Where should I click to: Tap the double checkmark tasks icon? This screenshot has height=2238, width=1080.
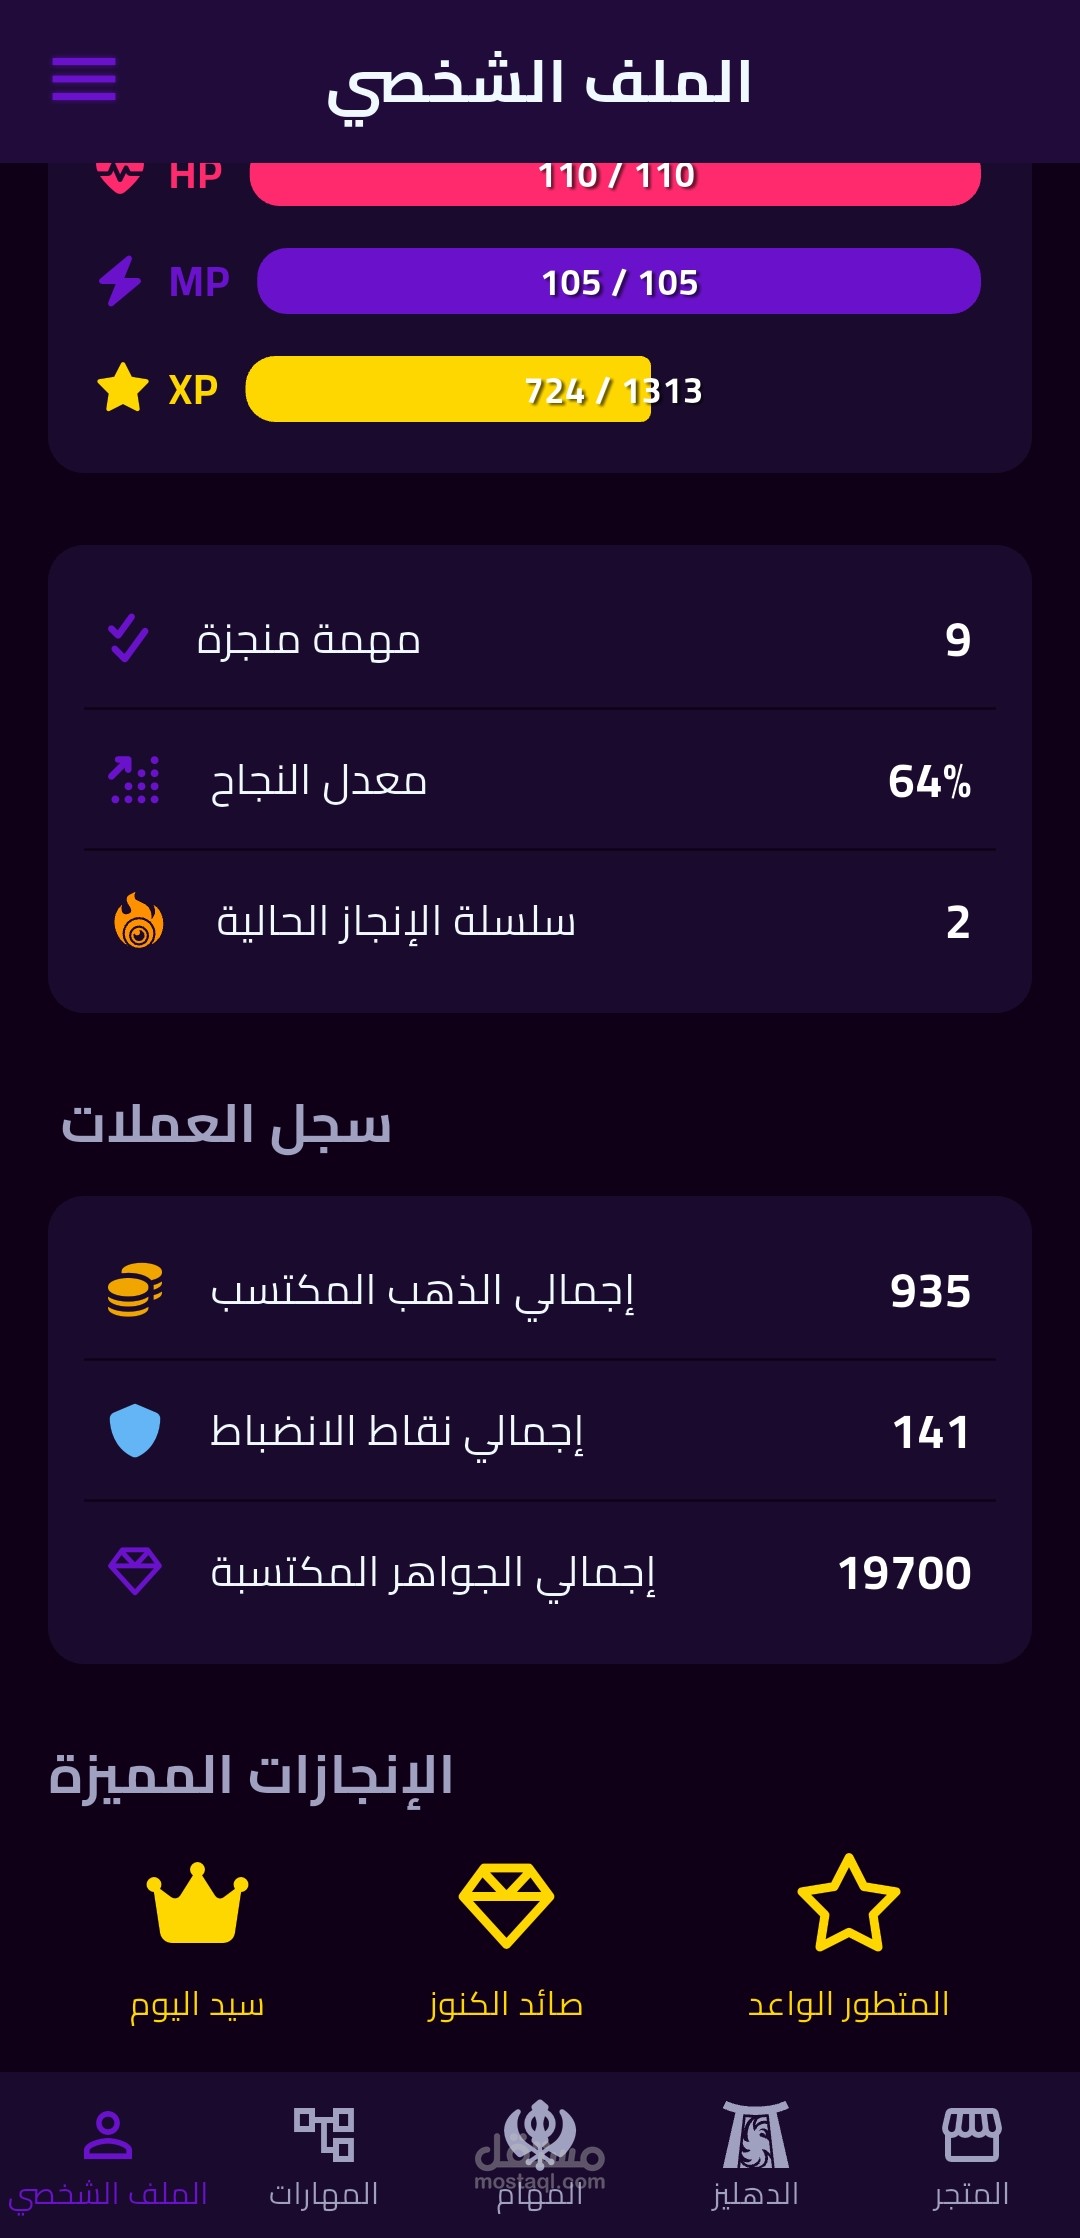[128, 639]
